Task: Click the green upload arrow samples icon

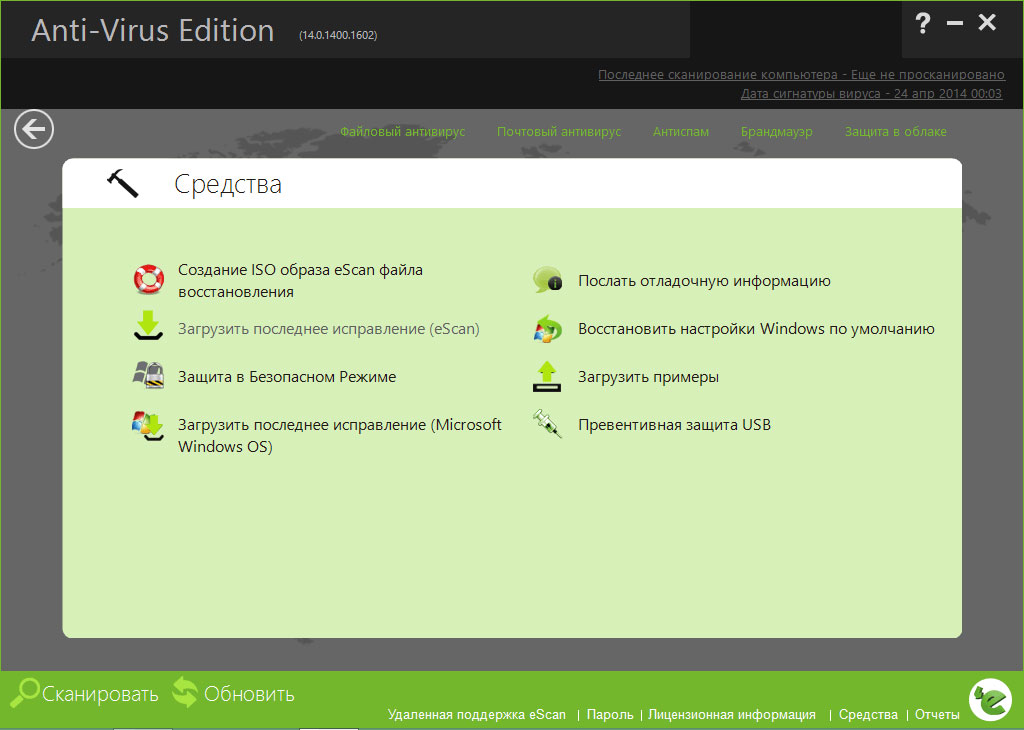Action: pyautogui.click(x=547, y=376)
